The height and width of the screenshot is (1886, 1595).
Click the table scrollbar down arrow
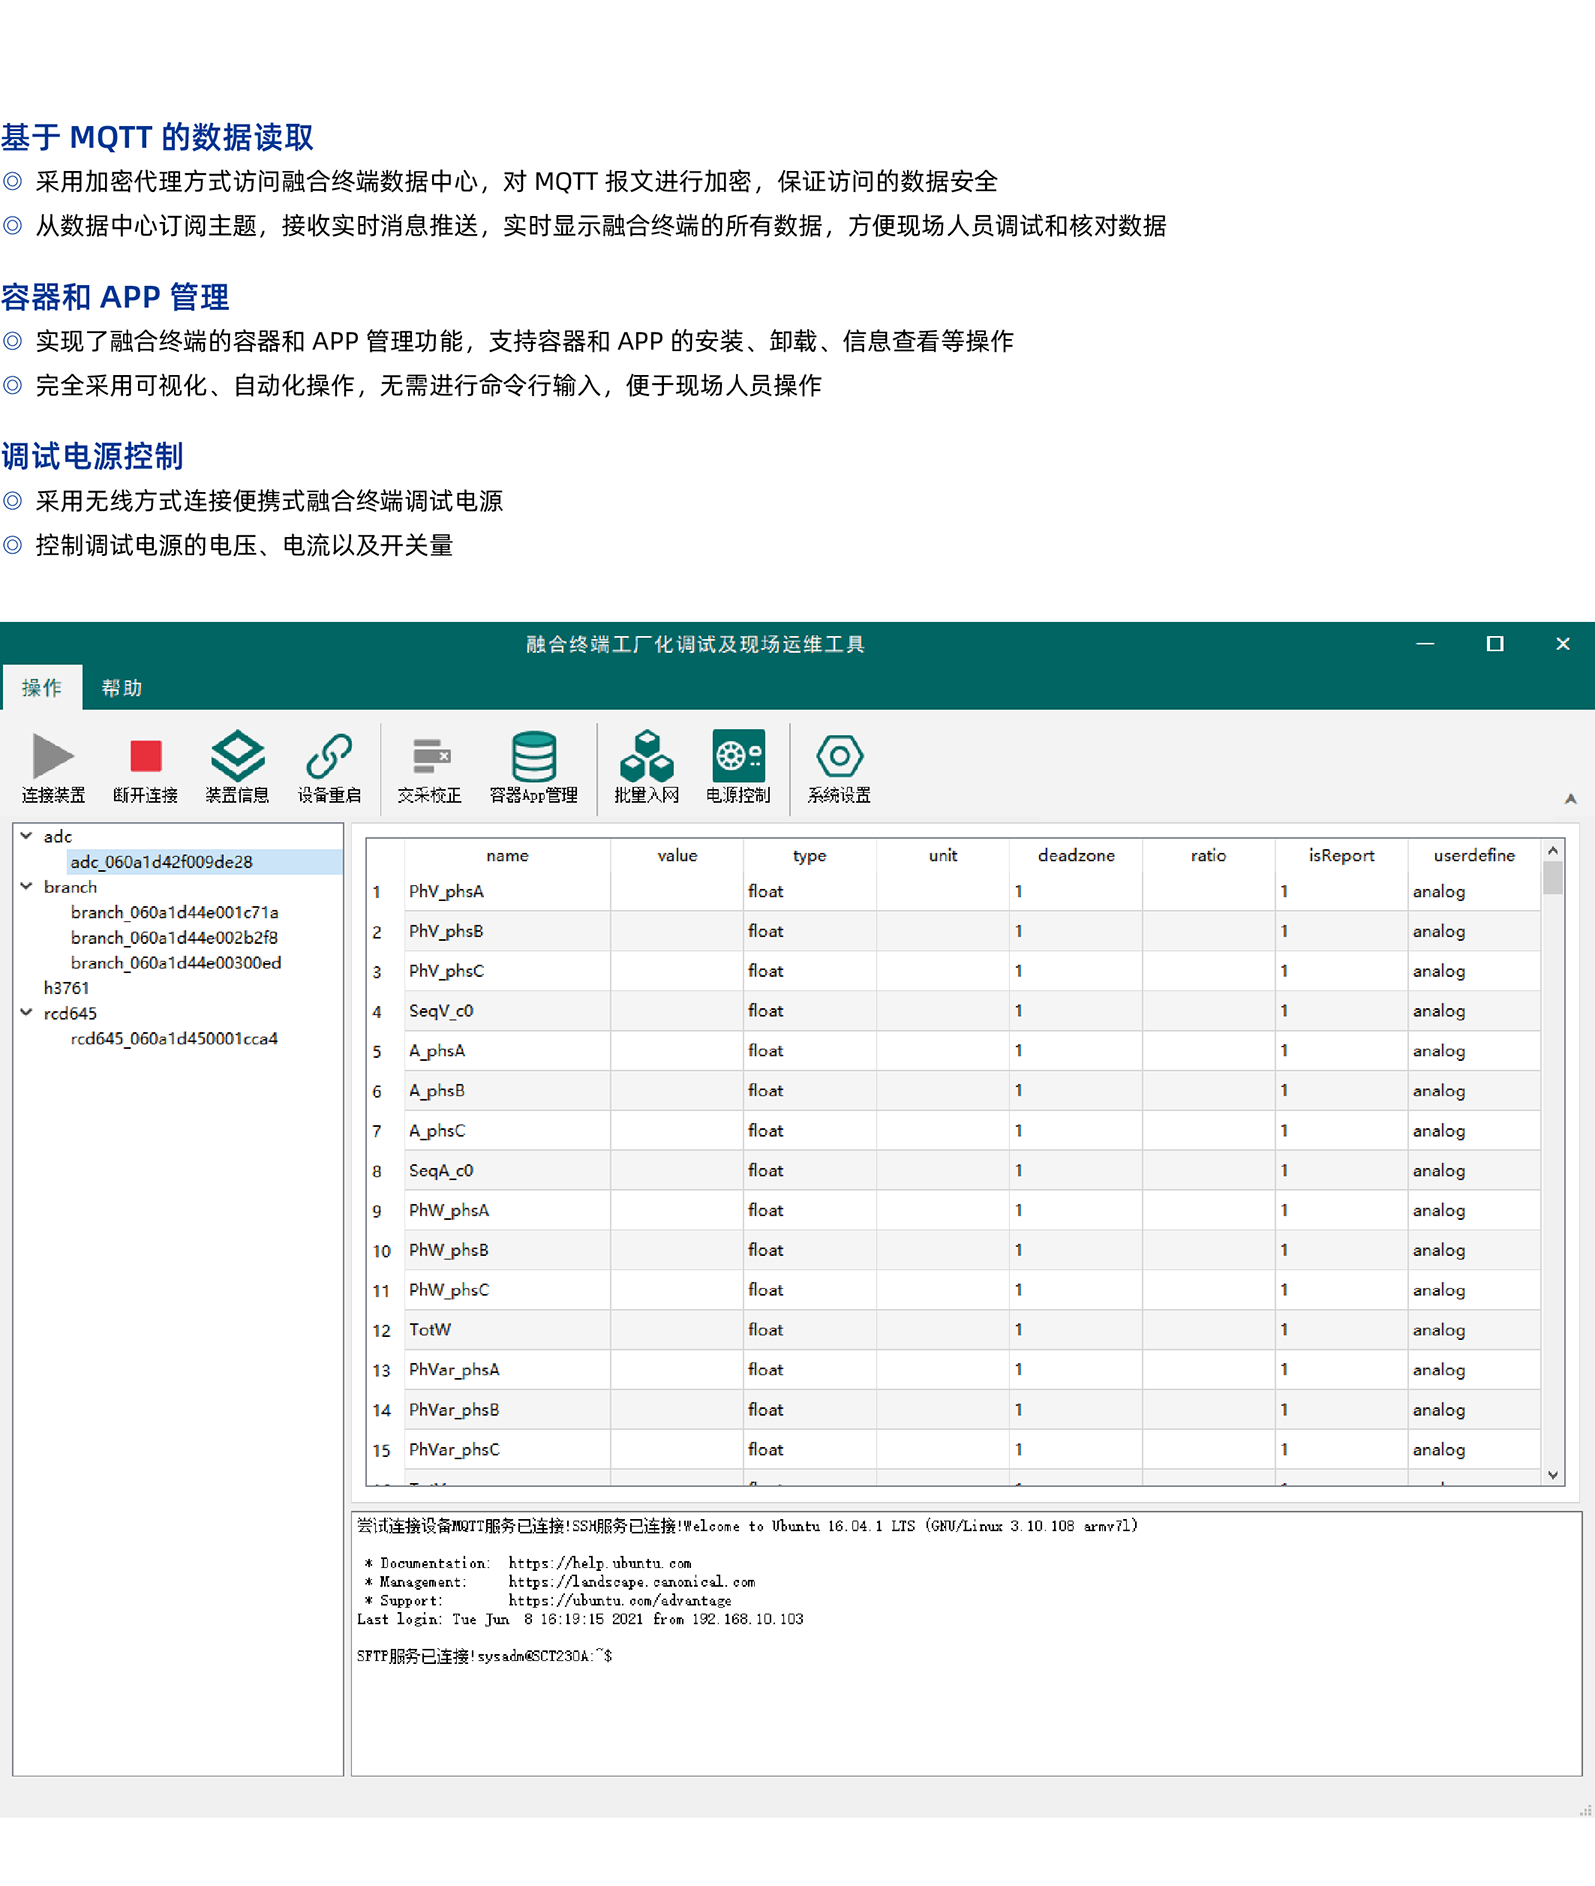(x=1553, y=1475)
